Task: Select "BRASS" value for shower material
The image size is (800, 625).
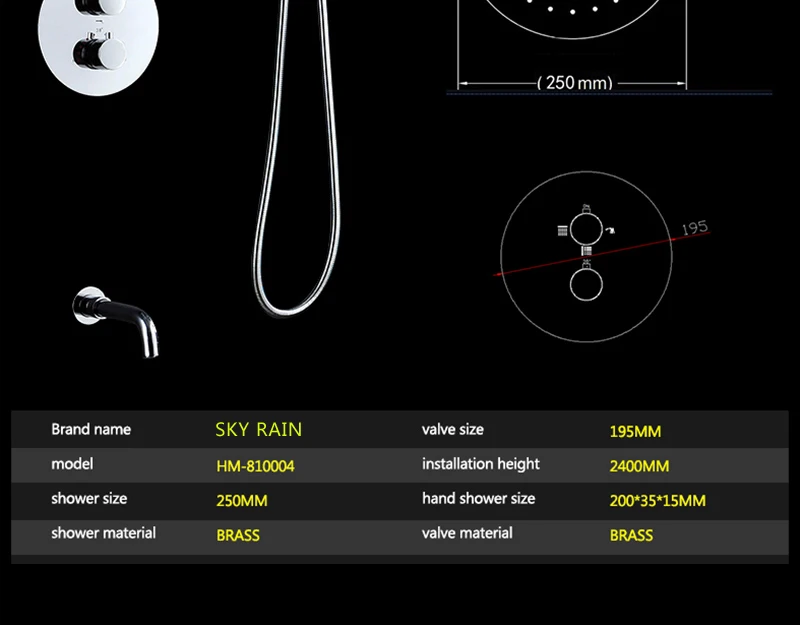Action: point(238,535)
